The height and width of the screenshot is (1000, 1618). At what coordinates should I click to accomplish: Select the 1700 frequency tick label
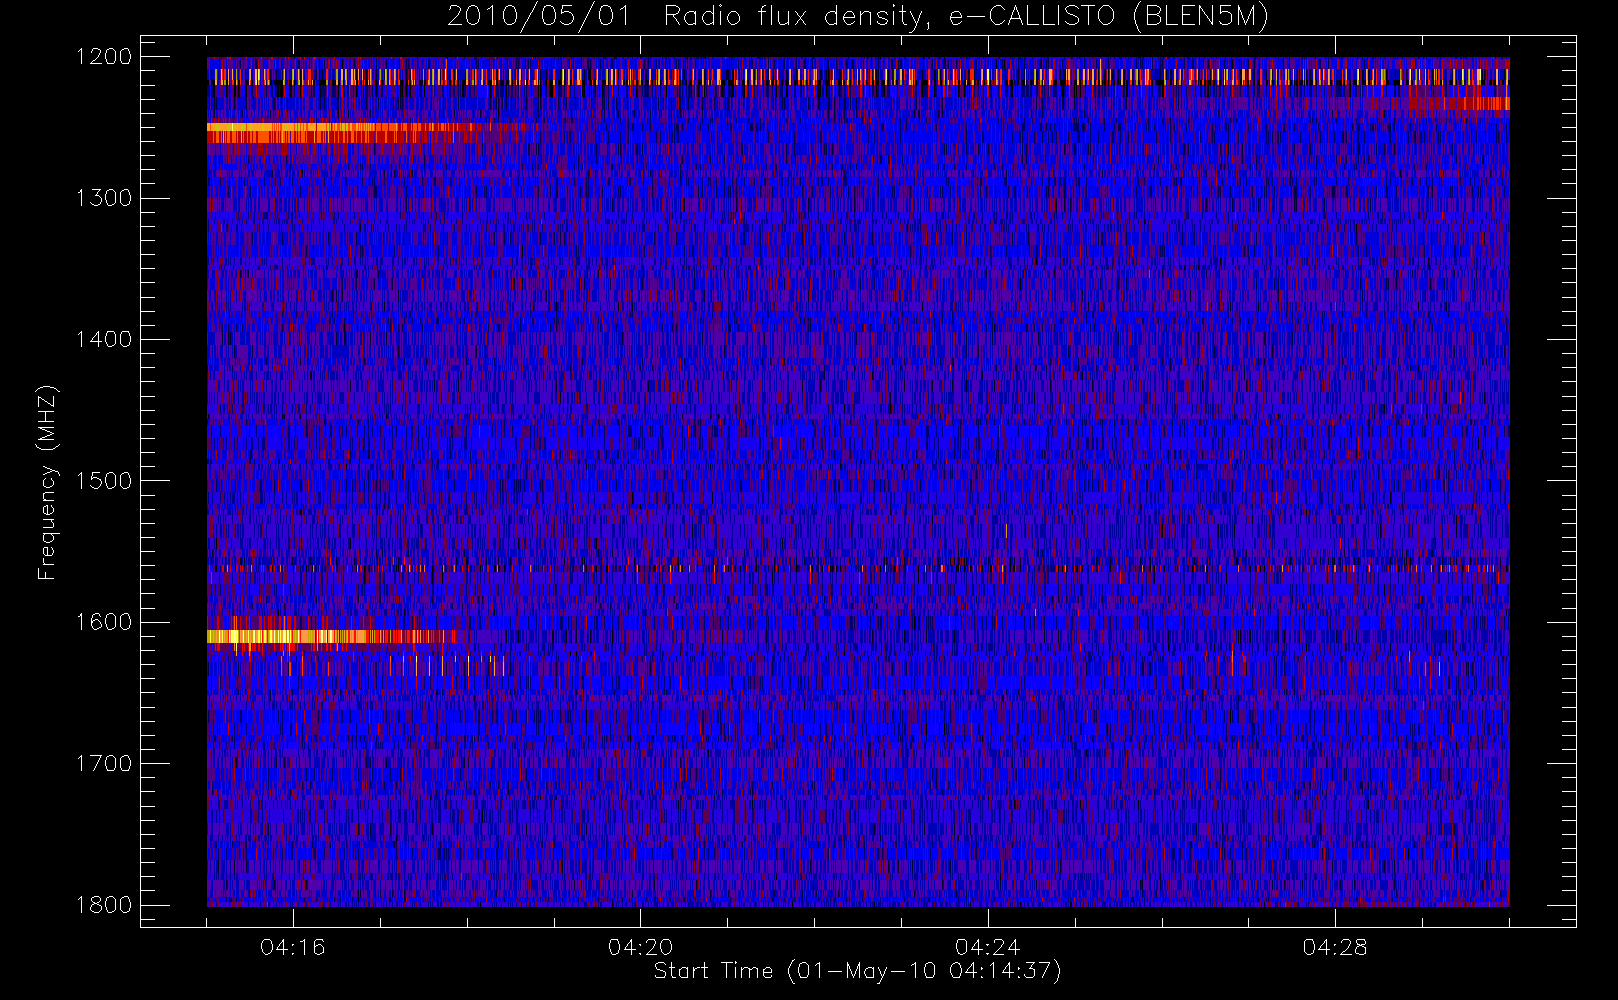point(104,763)
